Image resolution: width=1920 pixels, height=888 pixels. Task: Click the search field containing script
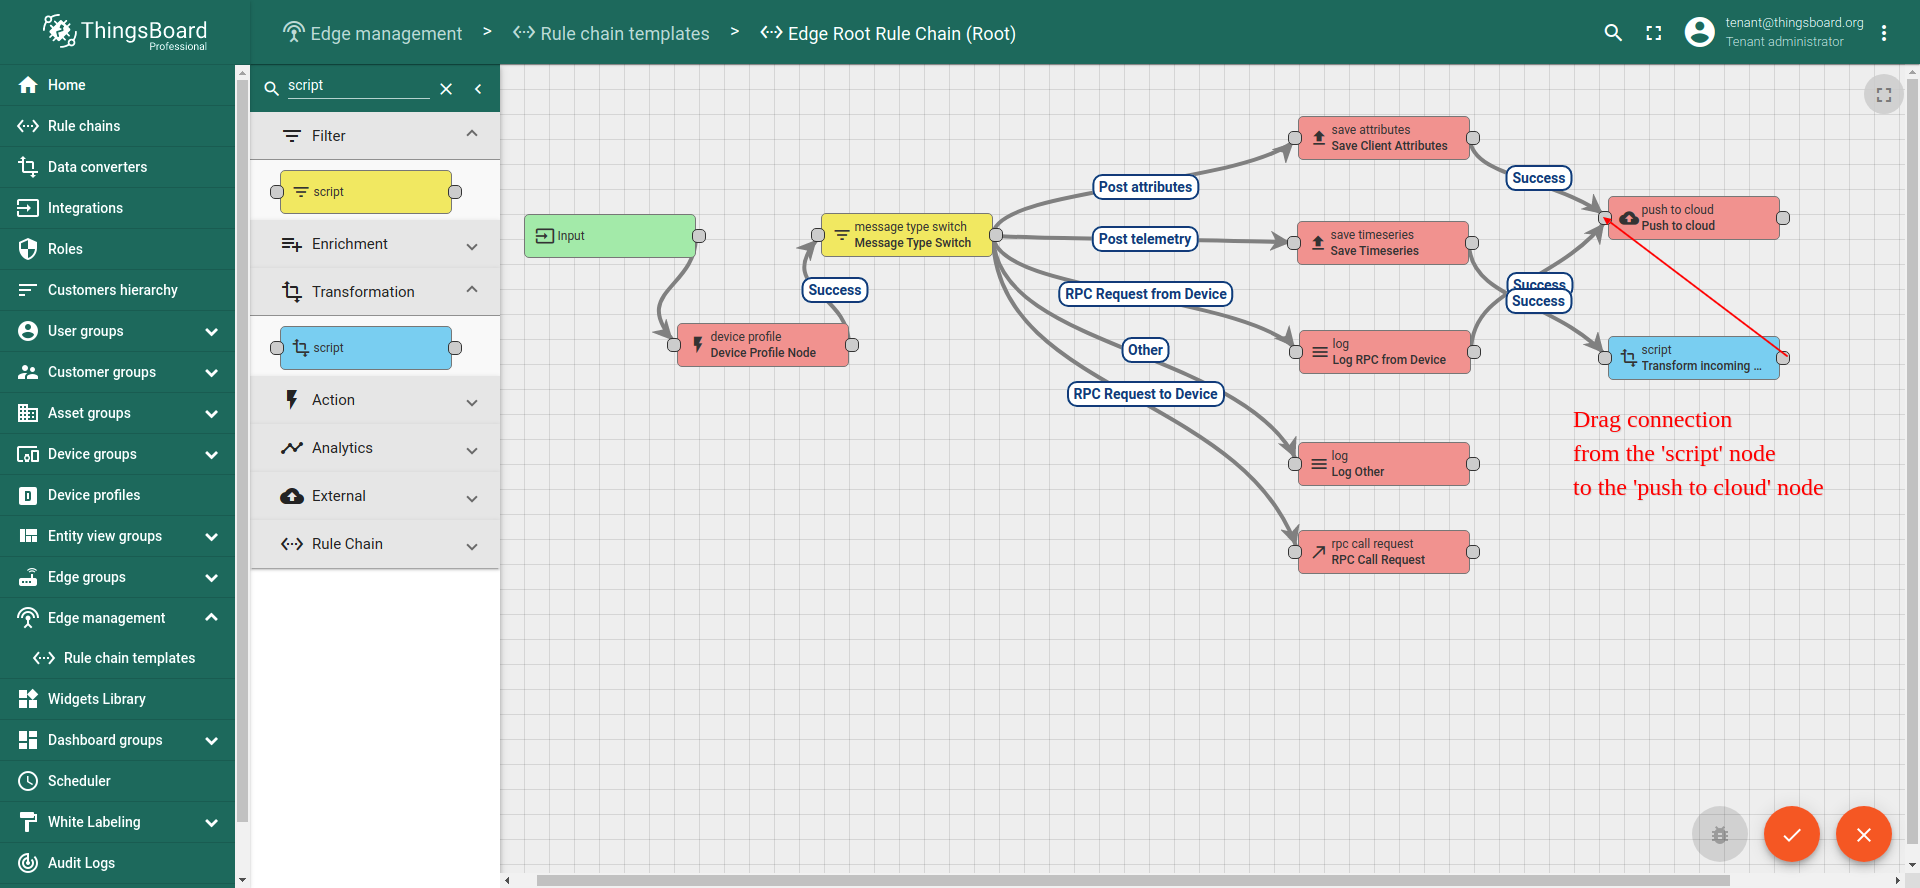(358, 86)
